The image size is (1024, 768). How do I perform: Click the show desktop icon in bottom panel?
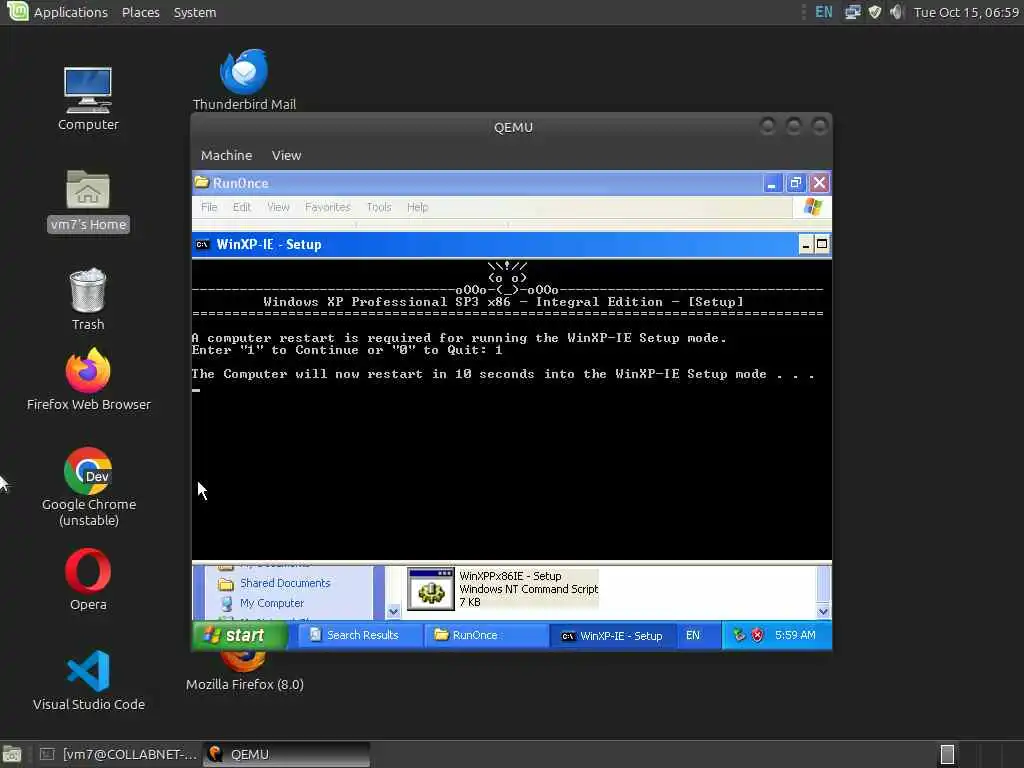(12, 754)
